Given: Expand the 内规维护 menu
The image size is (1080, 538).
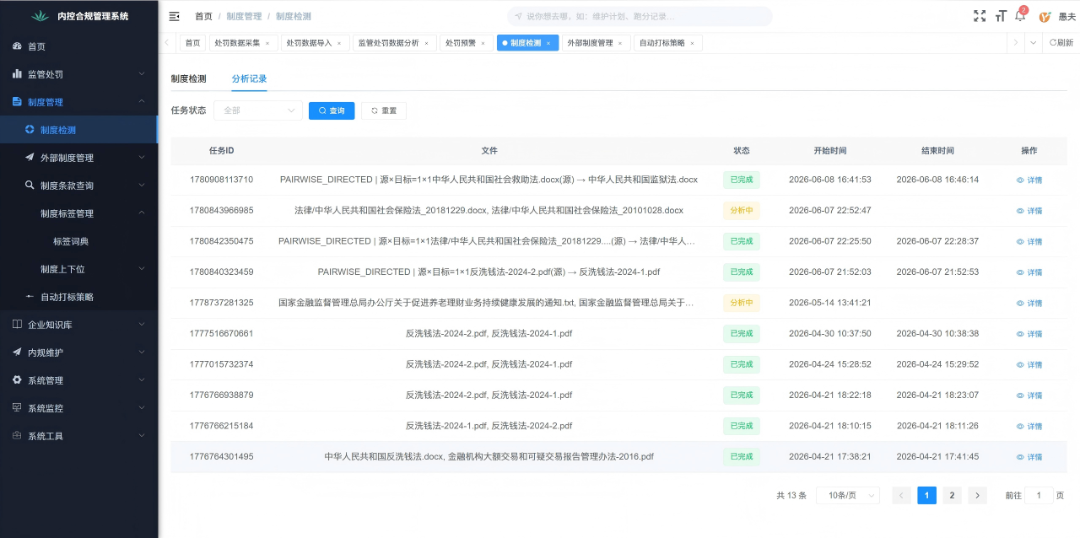Looking at the screenshot, I should tap(79, 353).
